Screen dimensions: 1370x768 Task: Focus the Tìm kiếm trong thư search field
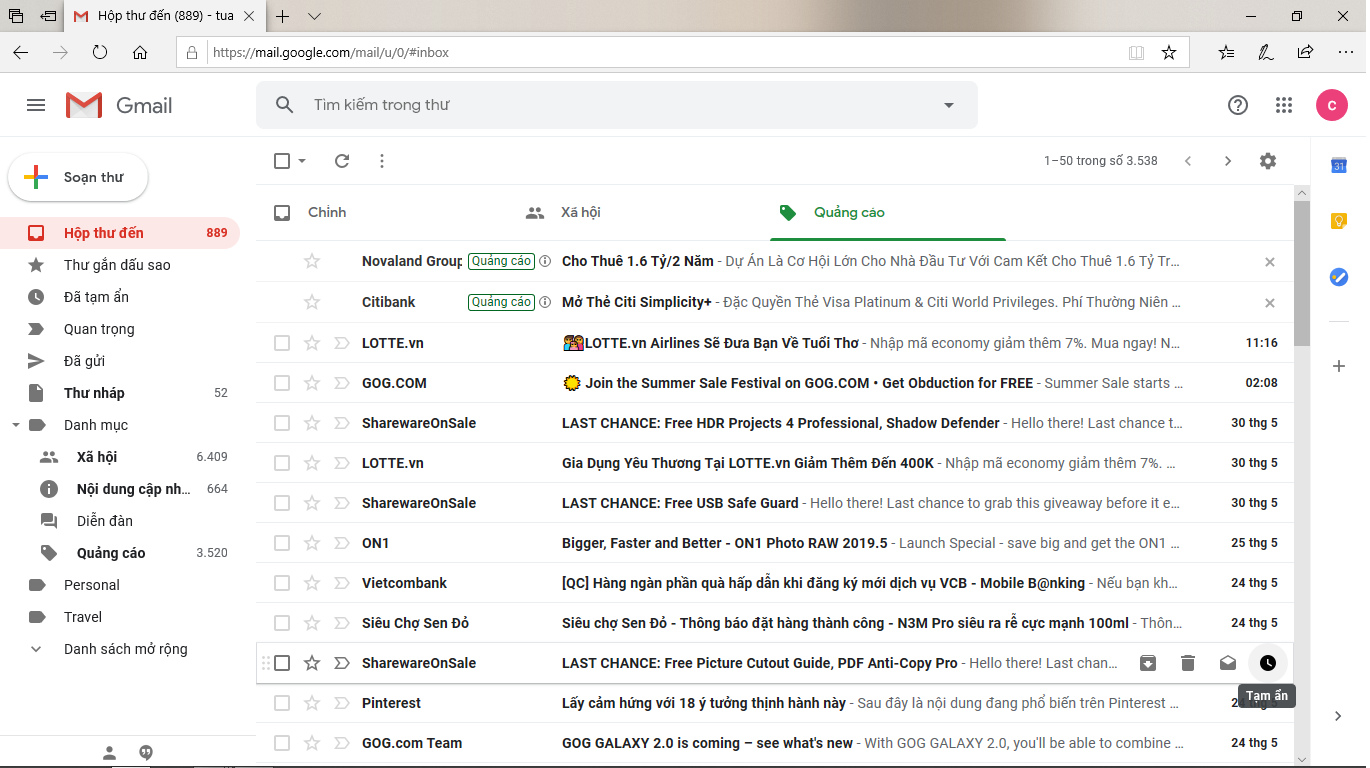tap(617, 105)
